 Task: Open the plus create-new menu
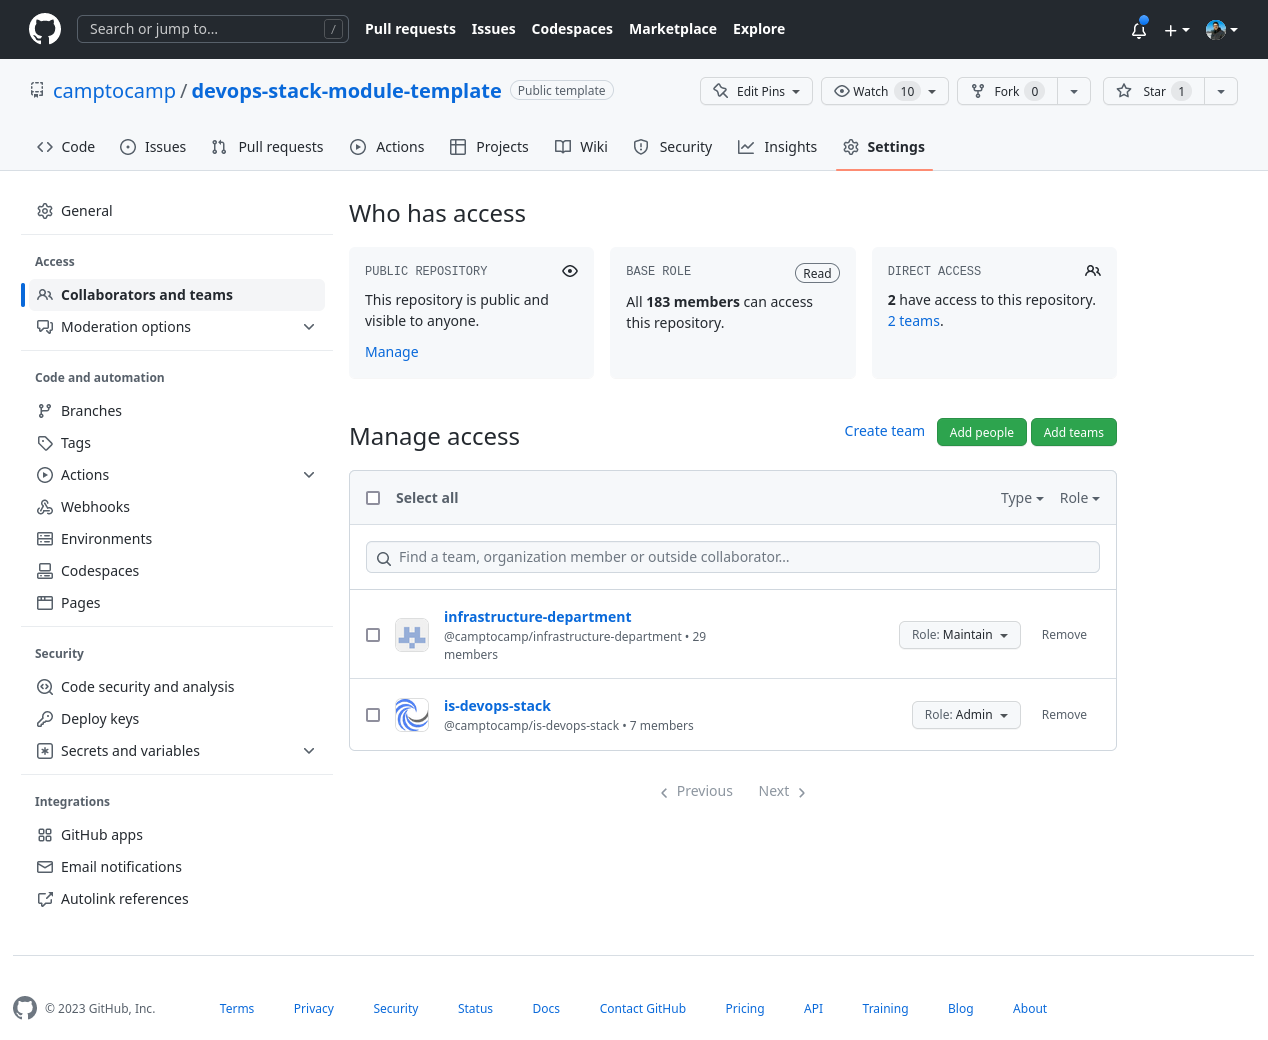click(x=1177, y=30)
